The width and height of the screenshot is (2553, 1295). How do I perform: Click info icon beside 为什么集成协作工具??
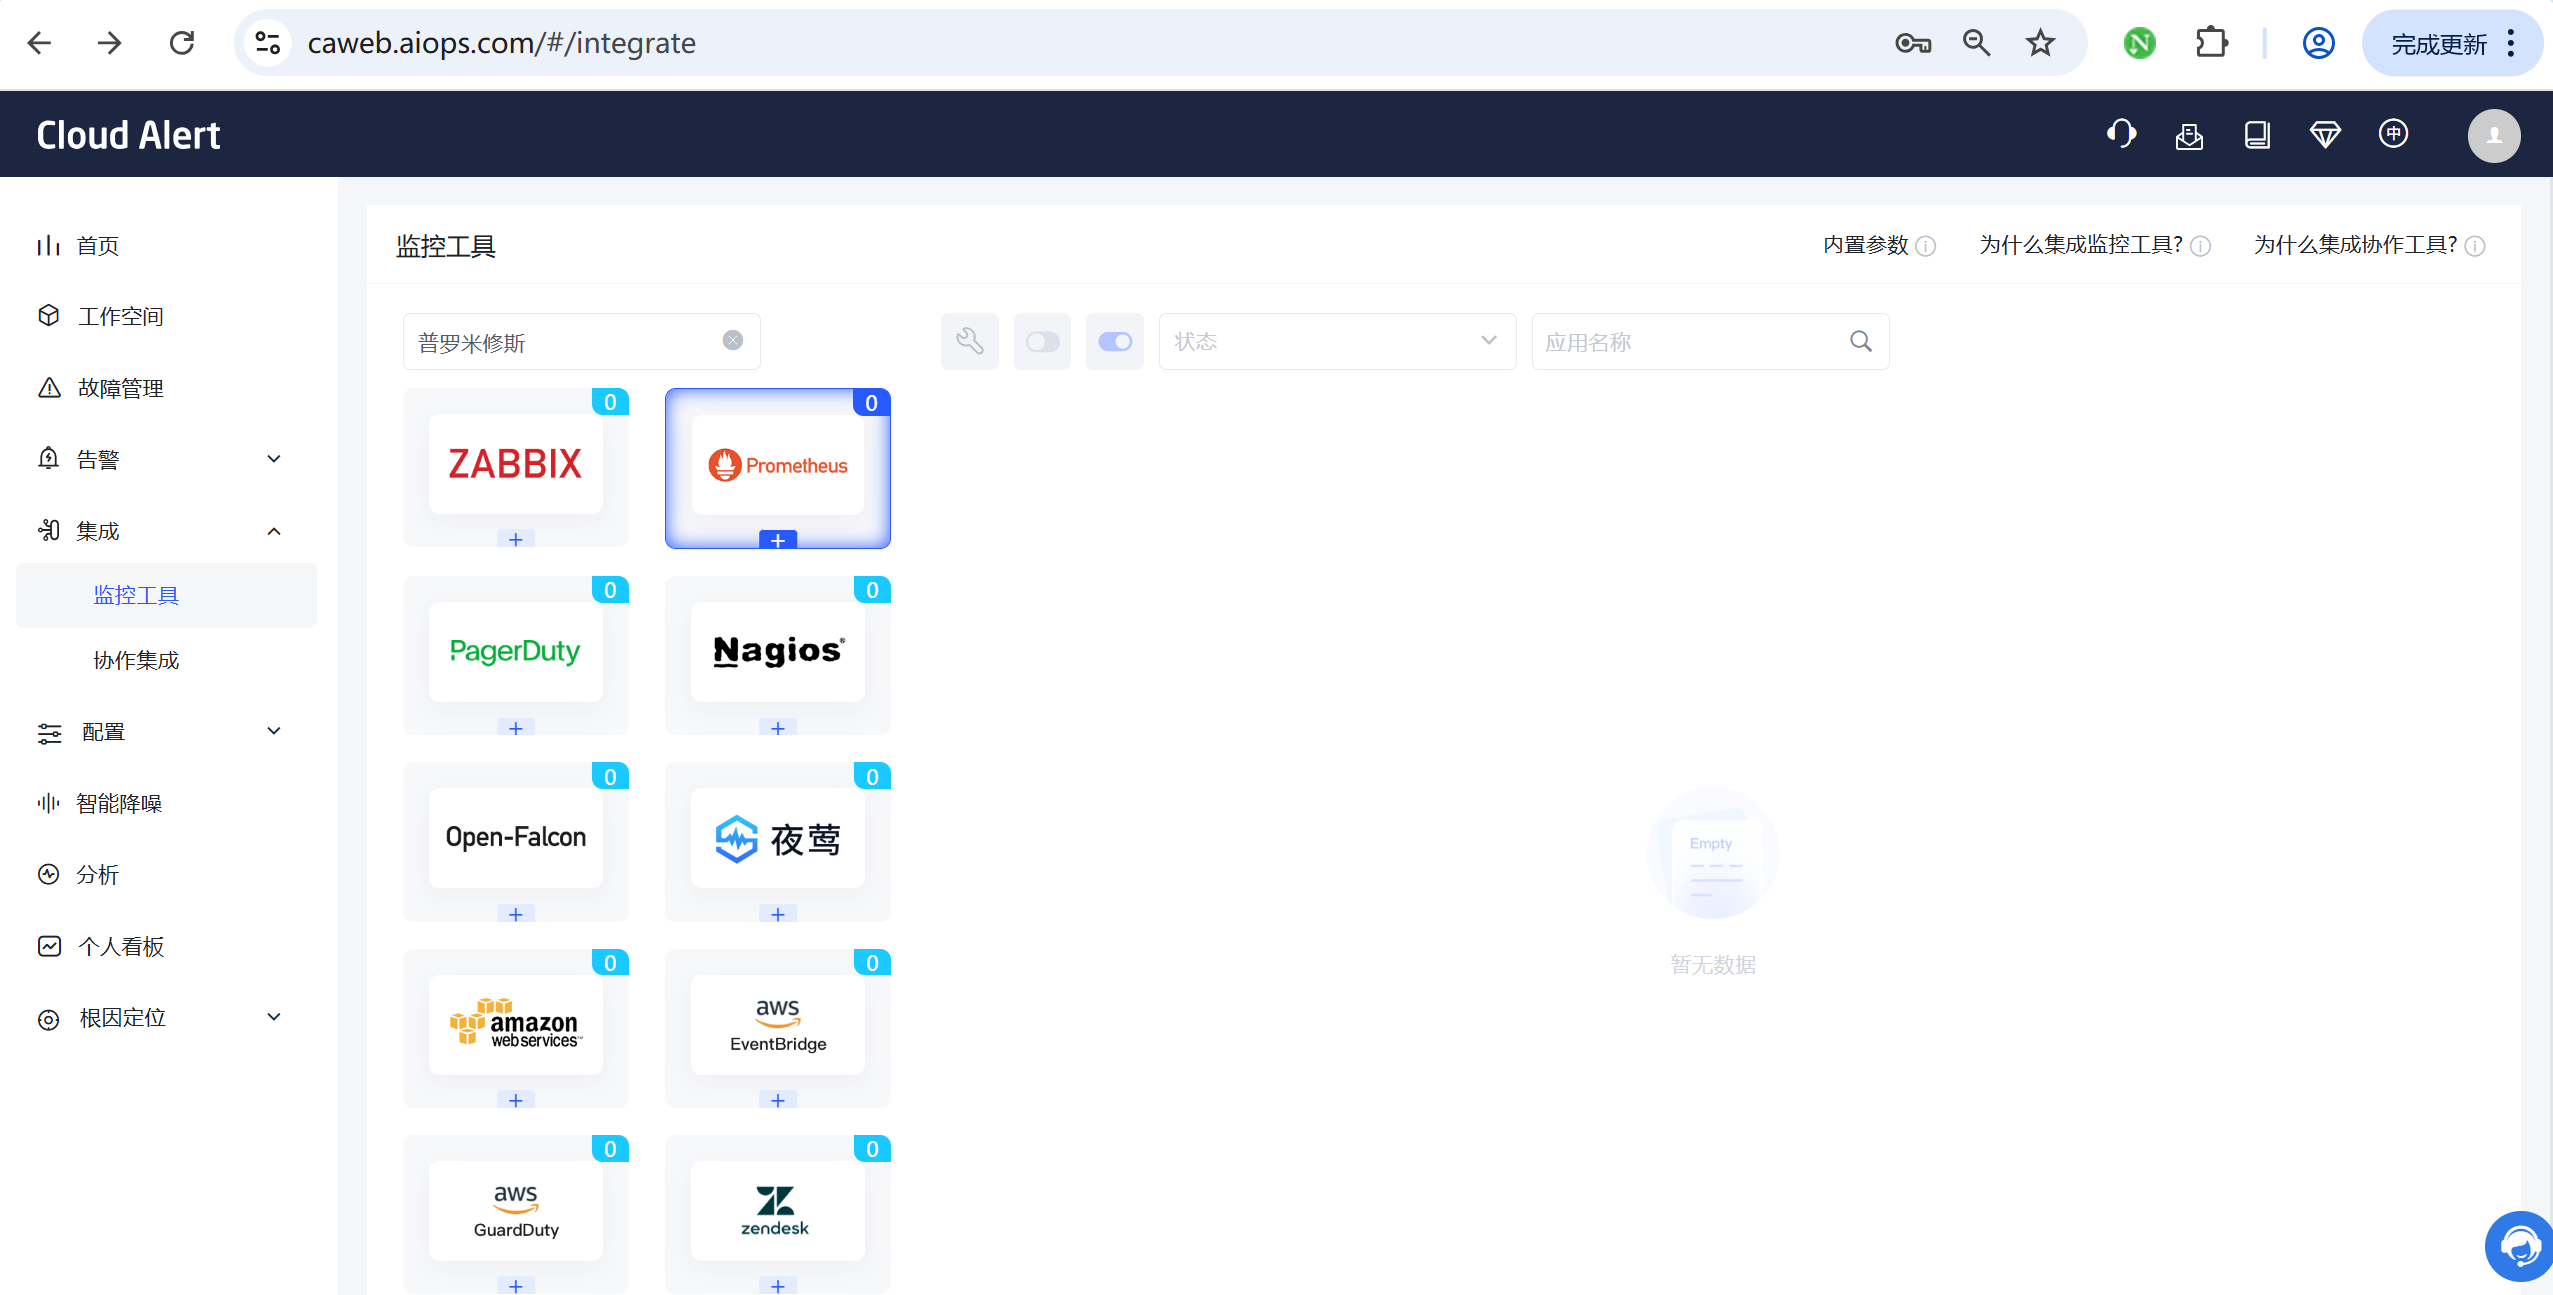point(2475,246)
